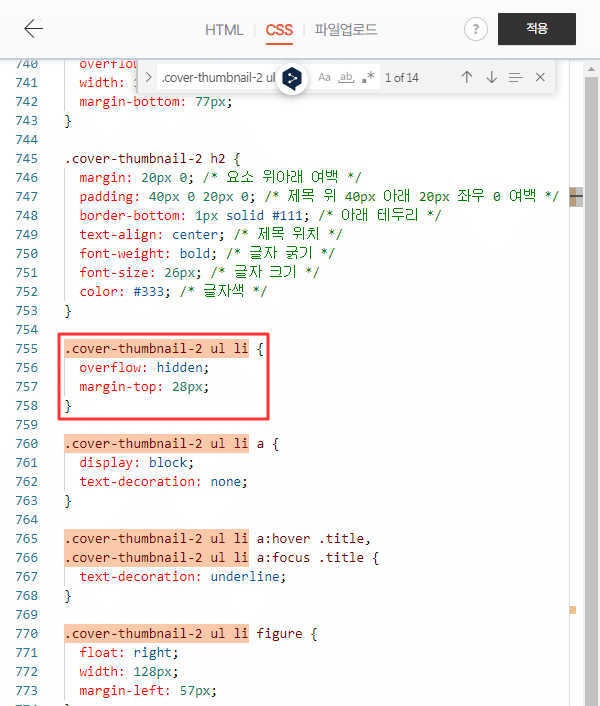Screen dimensions: 600x706
Task: Click line number 770
Action: point(27,634)
